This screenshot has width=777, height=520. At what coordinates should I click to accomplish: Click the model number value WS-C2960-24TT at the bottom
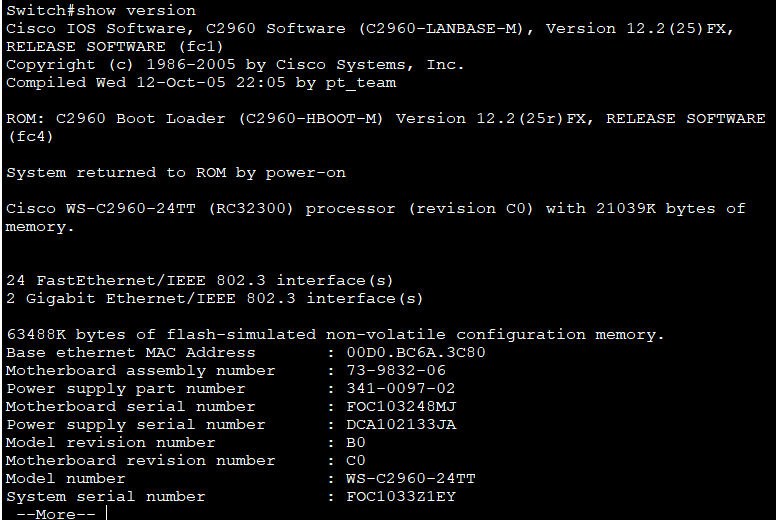[411, 478]
